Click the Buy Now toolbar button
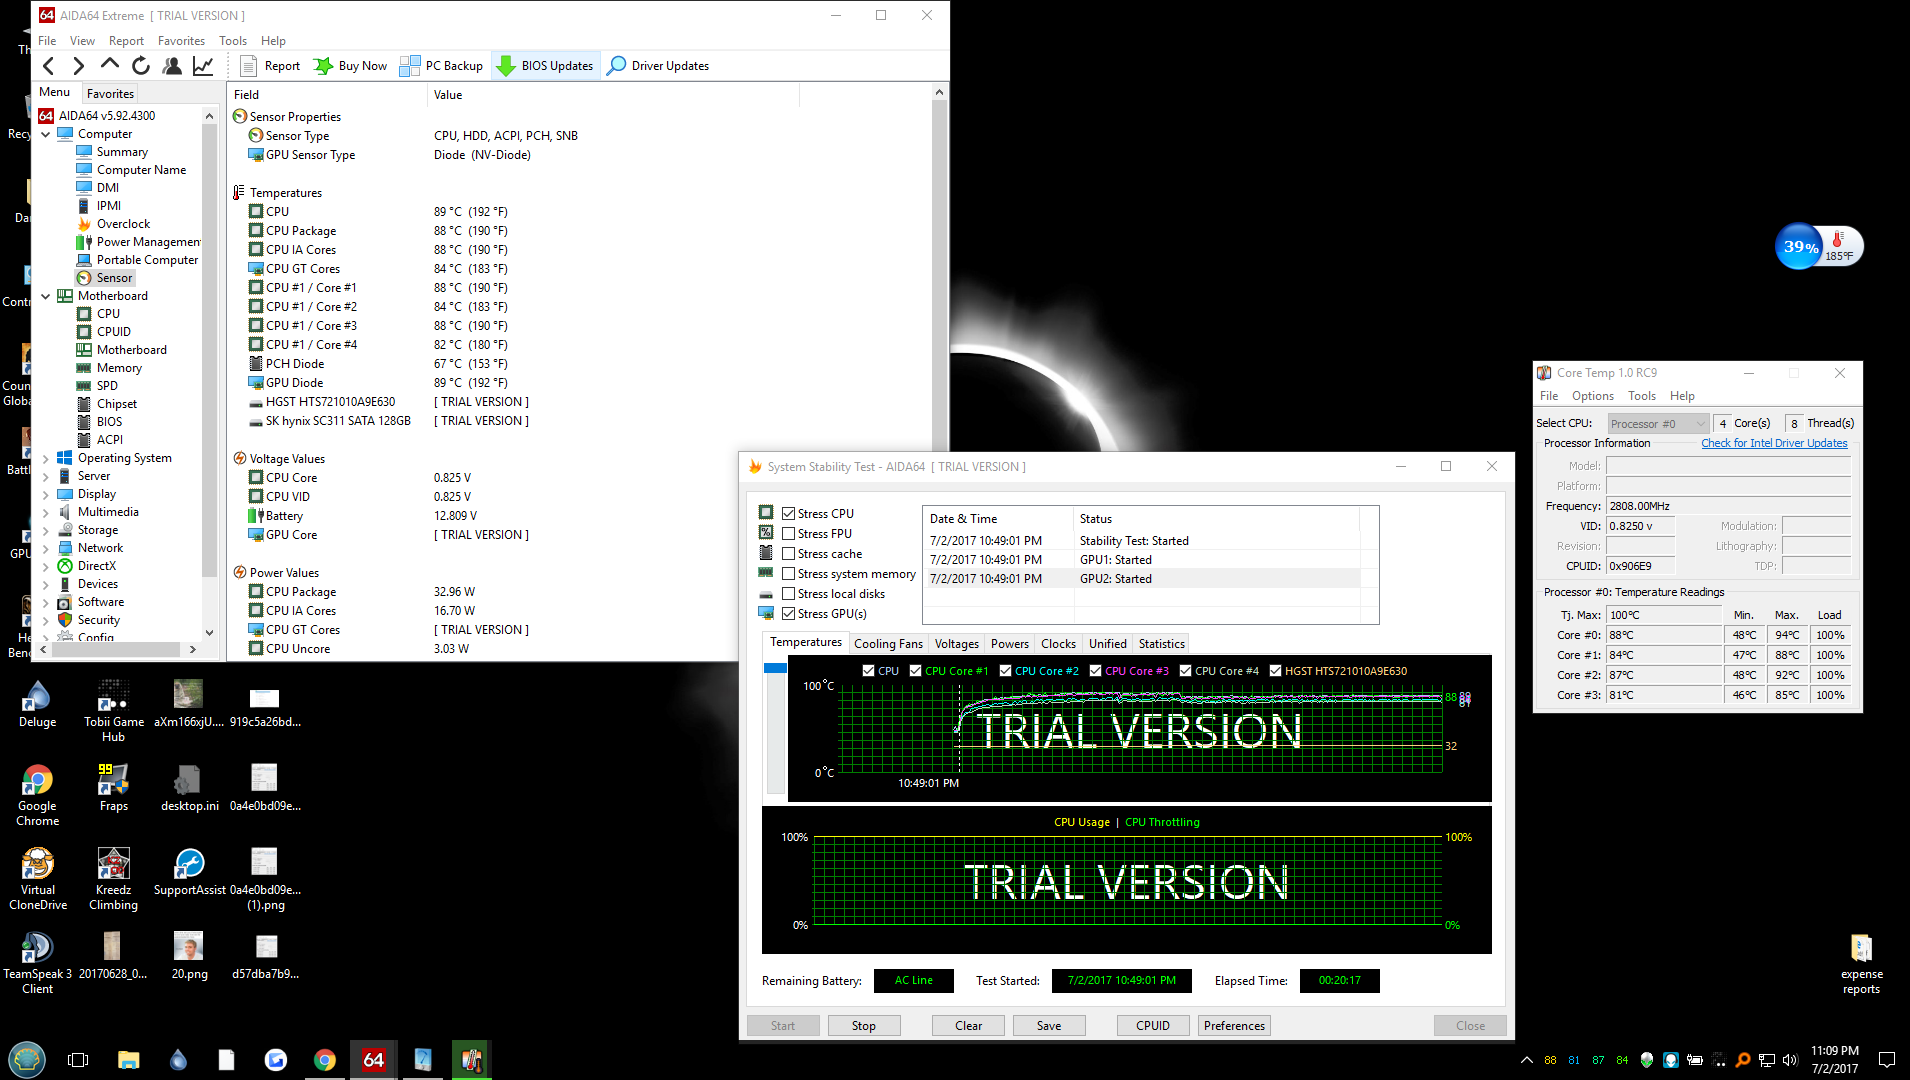Screen dimensions: 1910x1080 point(350,66)
